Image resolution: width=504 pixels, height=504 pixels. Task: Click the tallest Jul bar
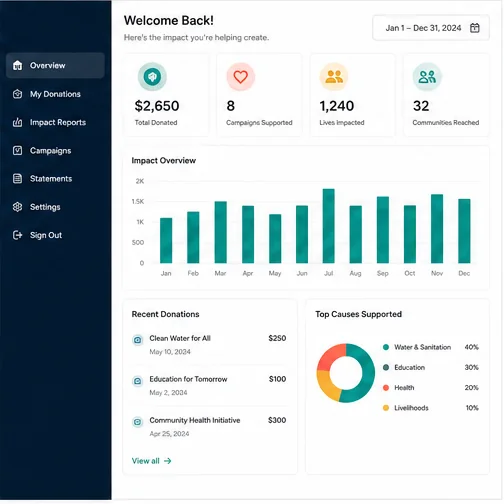(x=329, y=226)
